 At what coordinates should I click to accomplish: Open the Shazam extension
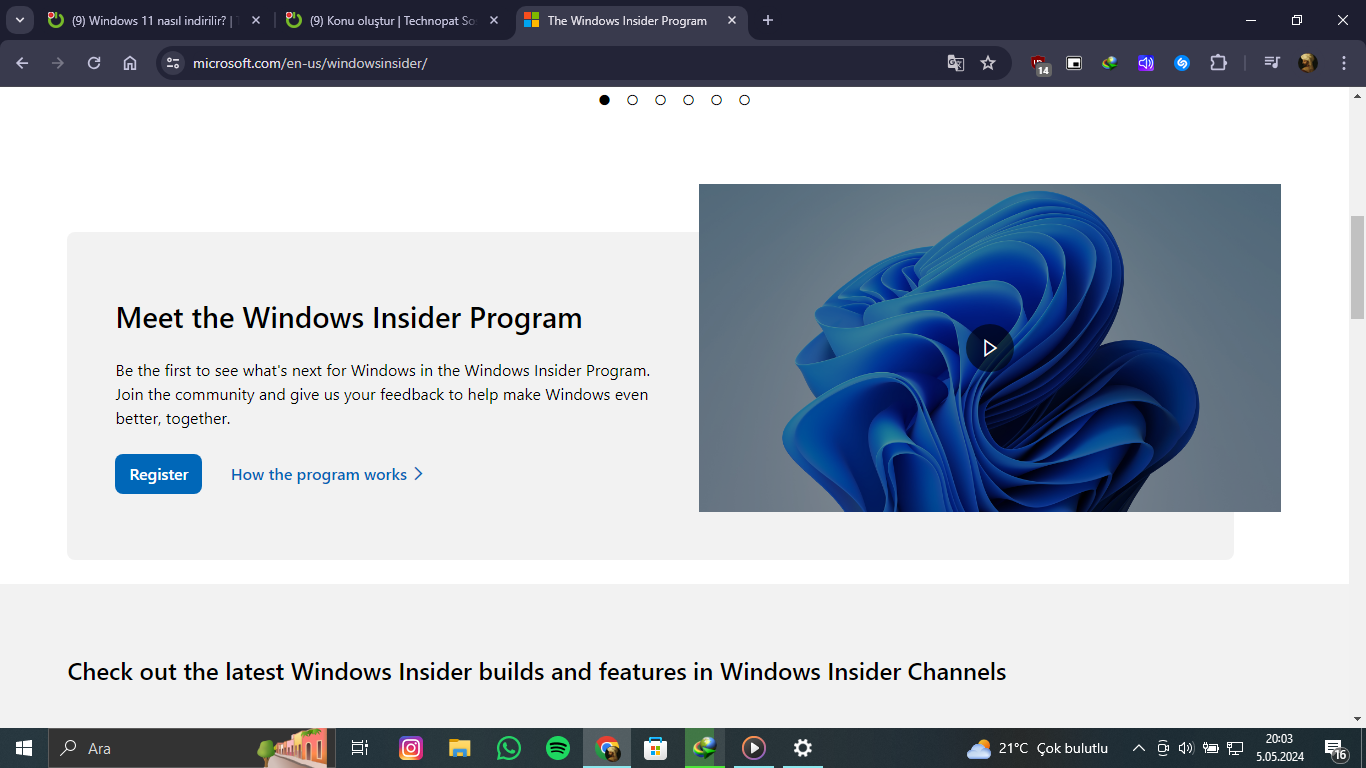pyautogui.click(x=1182, y=63)
